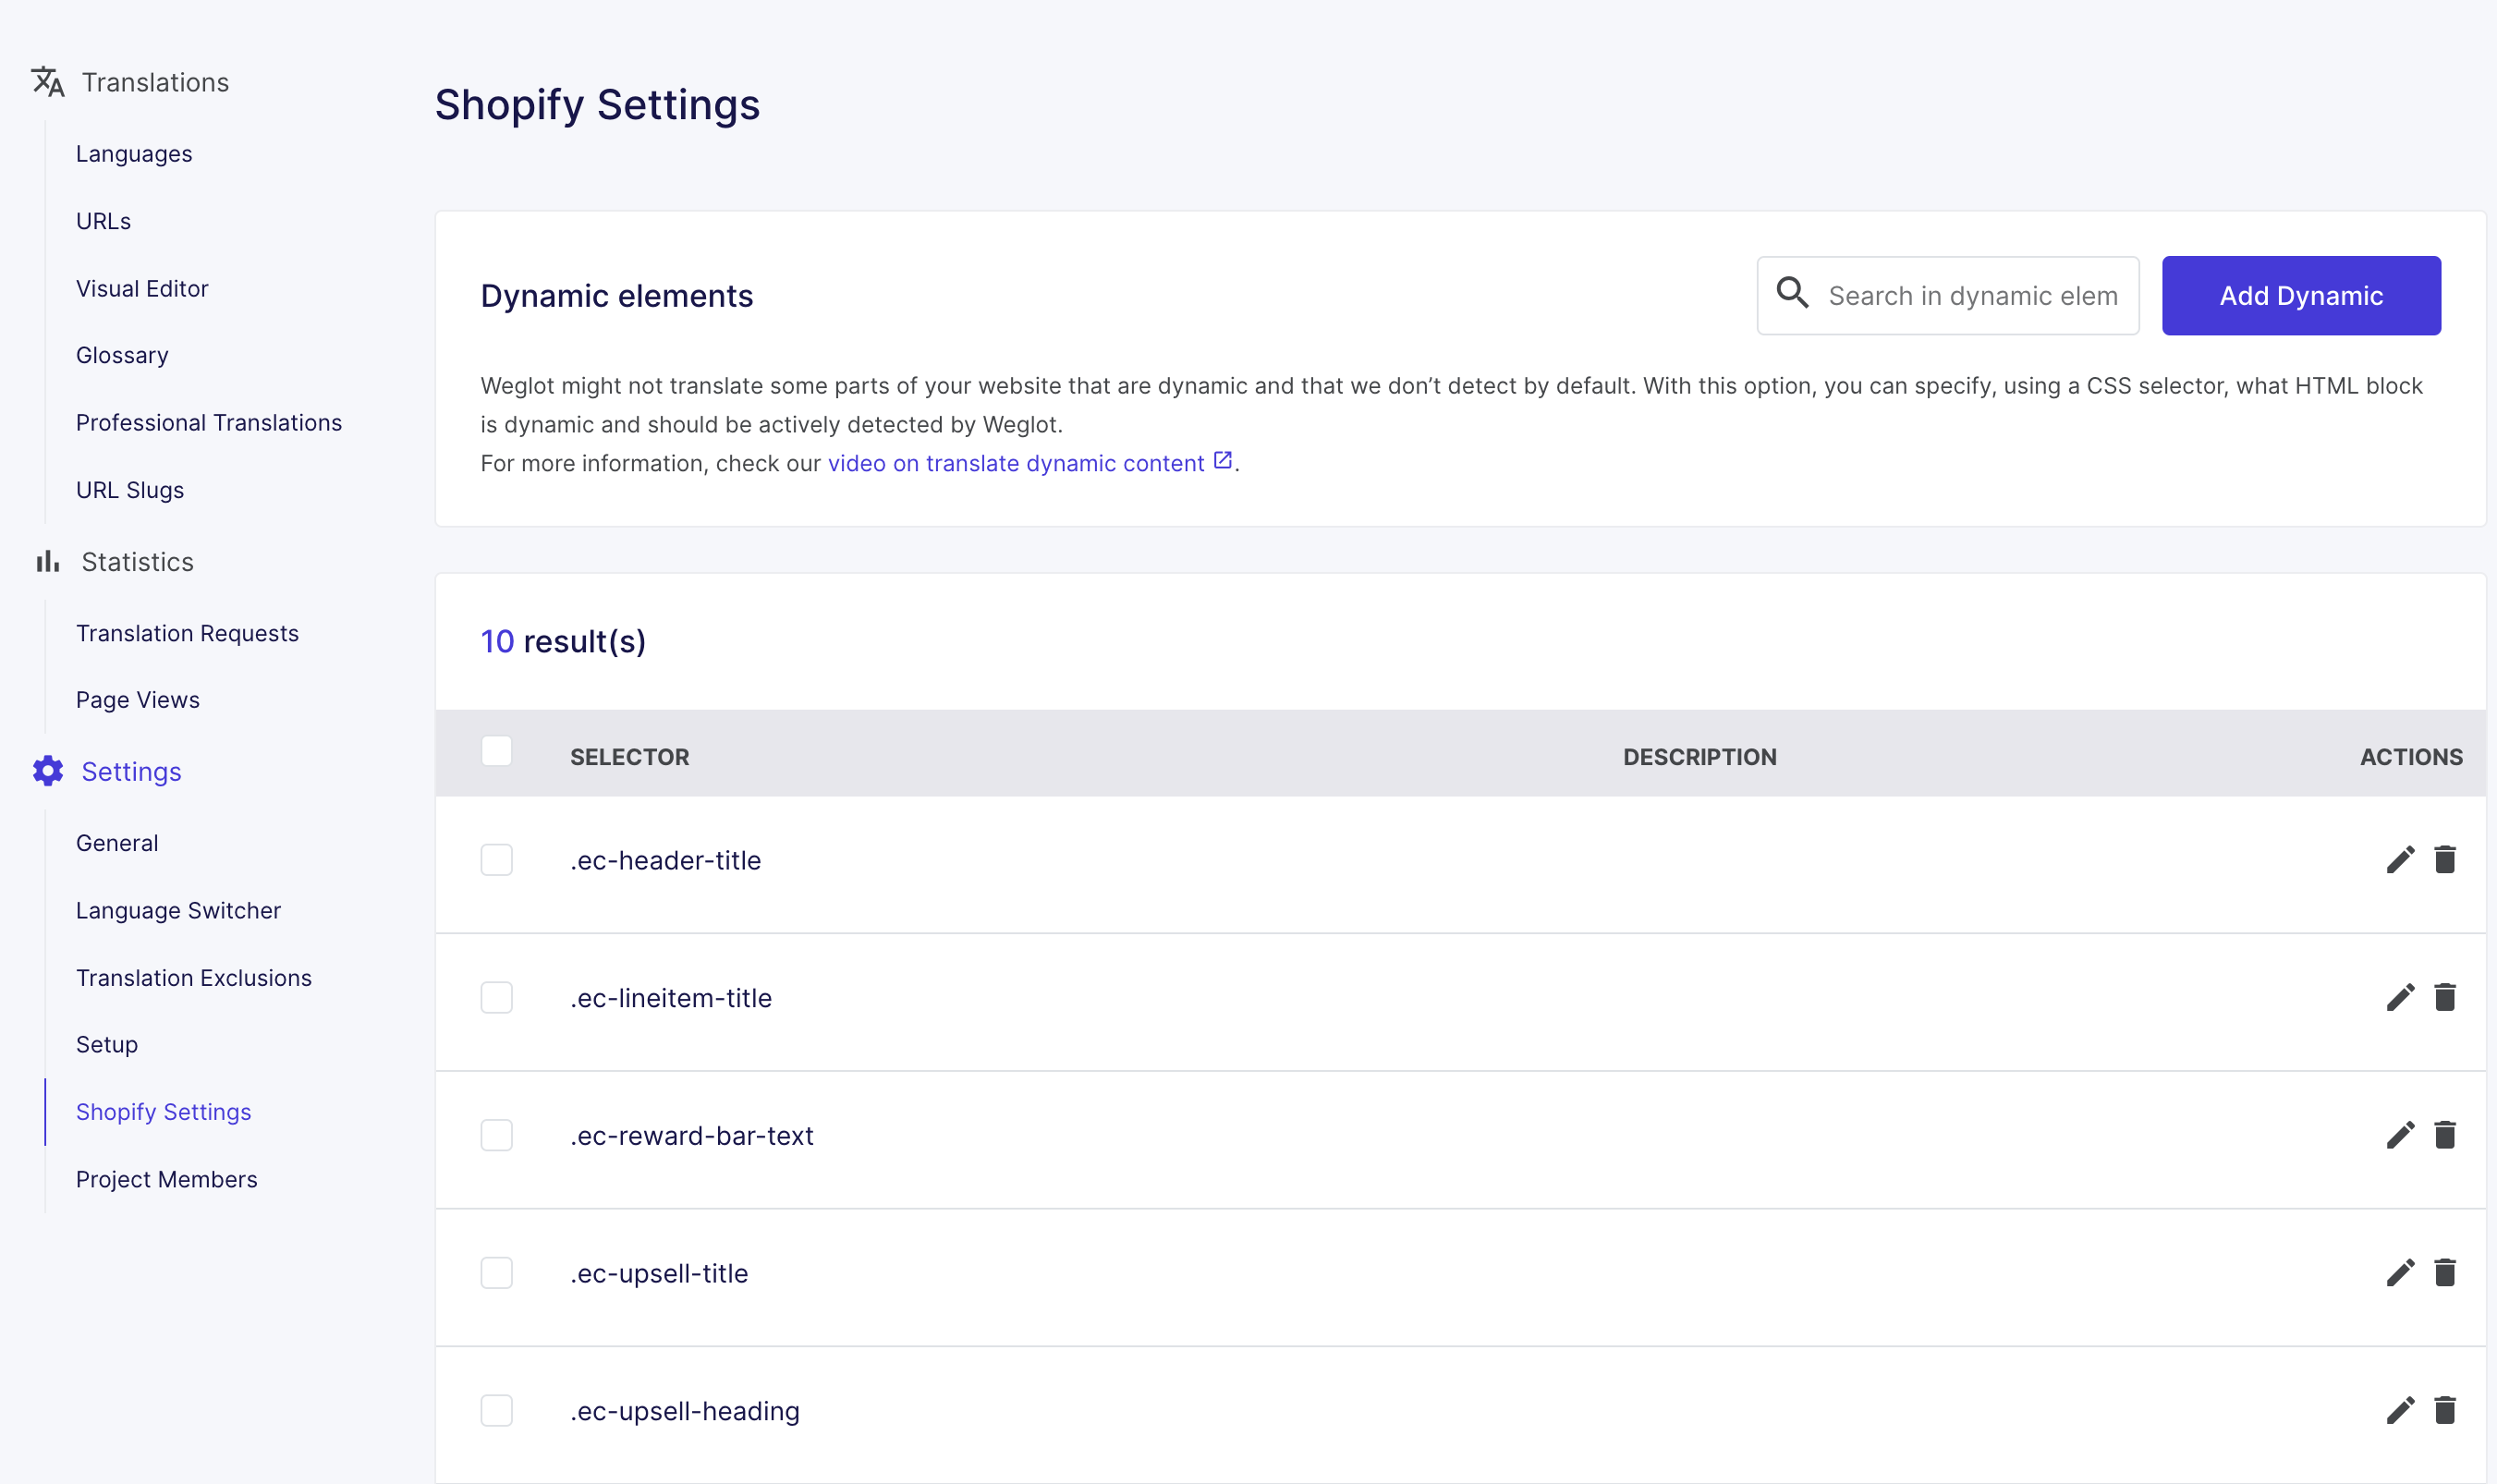Click the ACTIONS column header
2497x1484 pixels.
click(x=2411, y=757)
